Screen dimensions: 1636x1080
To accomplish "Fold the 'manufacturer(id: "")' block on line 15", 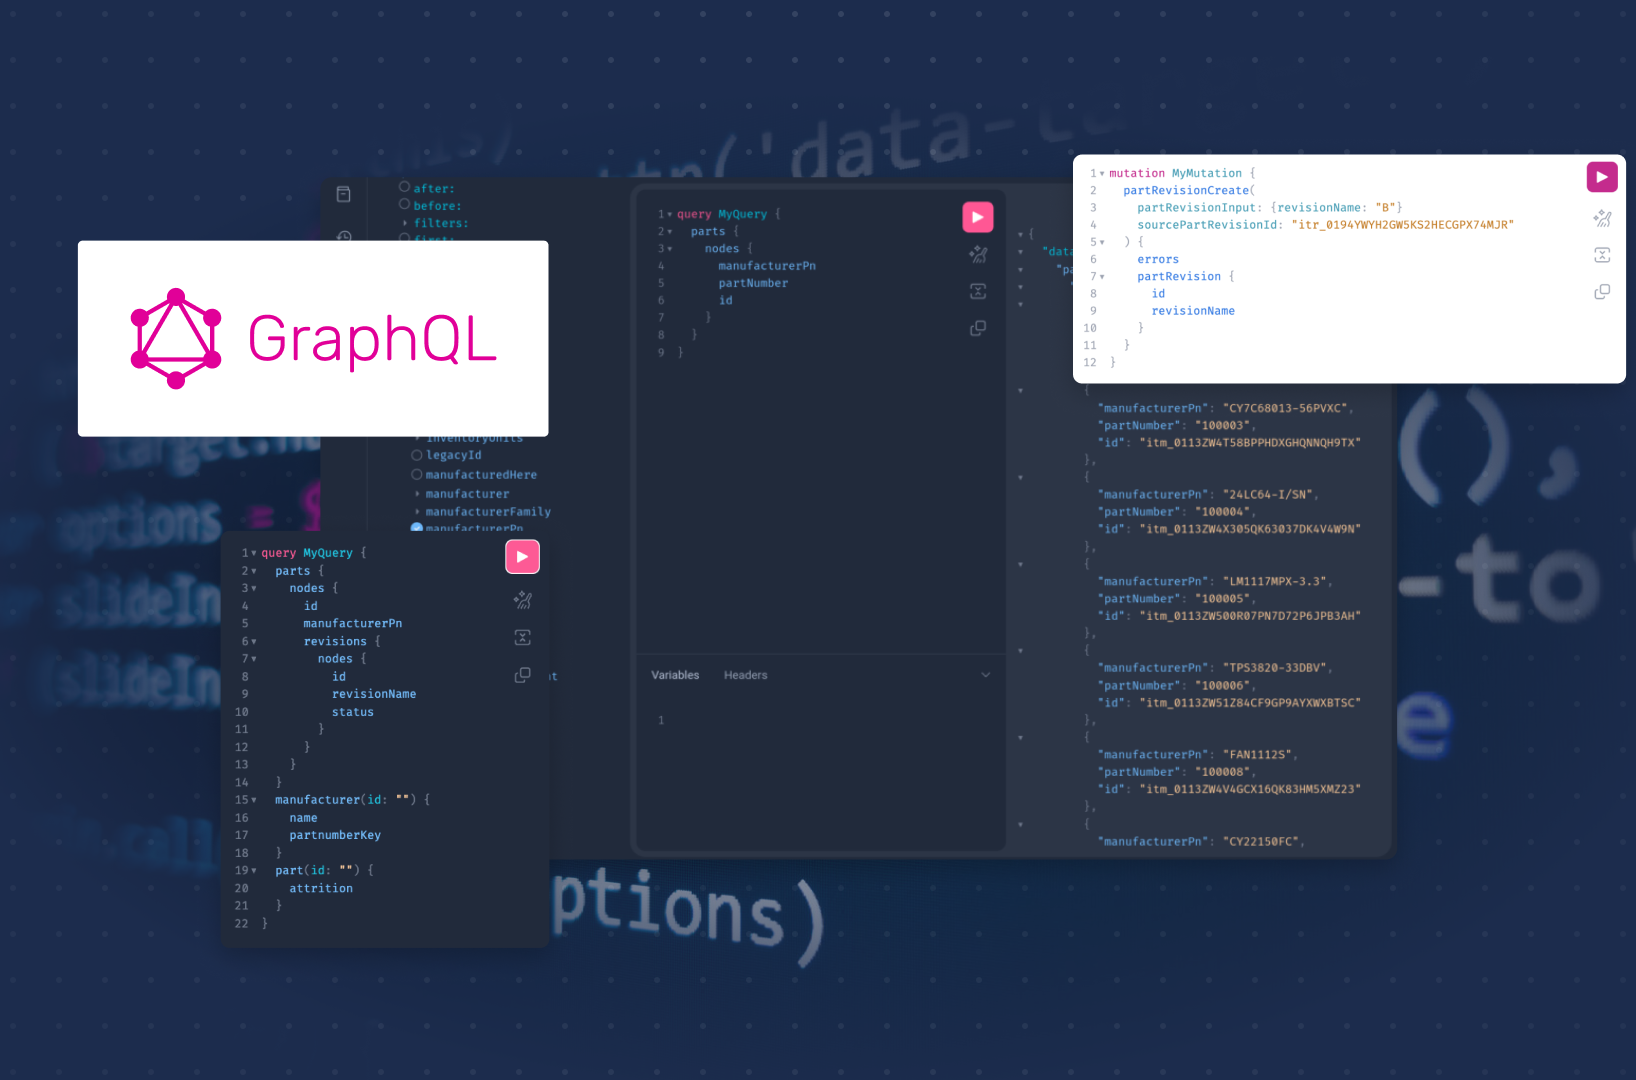I will click(254, 800).
